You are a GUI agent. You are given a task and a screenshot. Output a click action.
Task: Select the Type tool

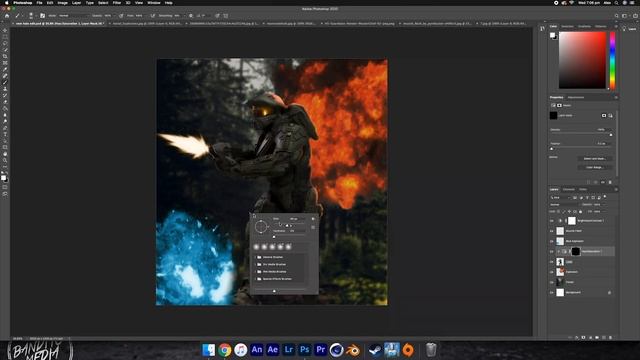(x=5, y=134)
